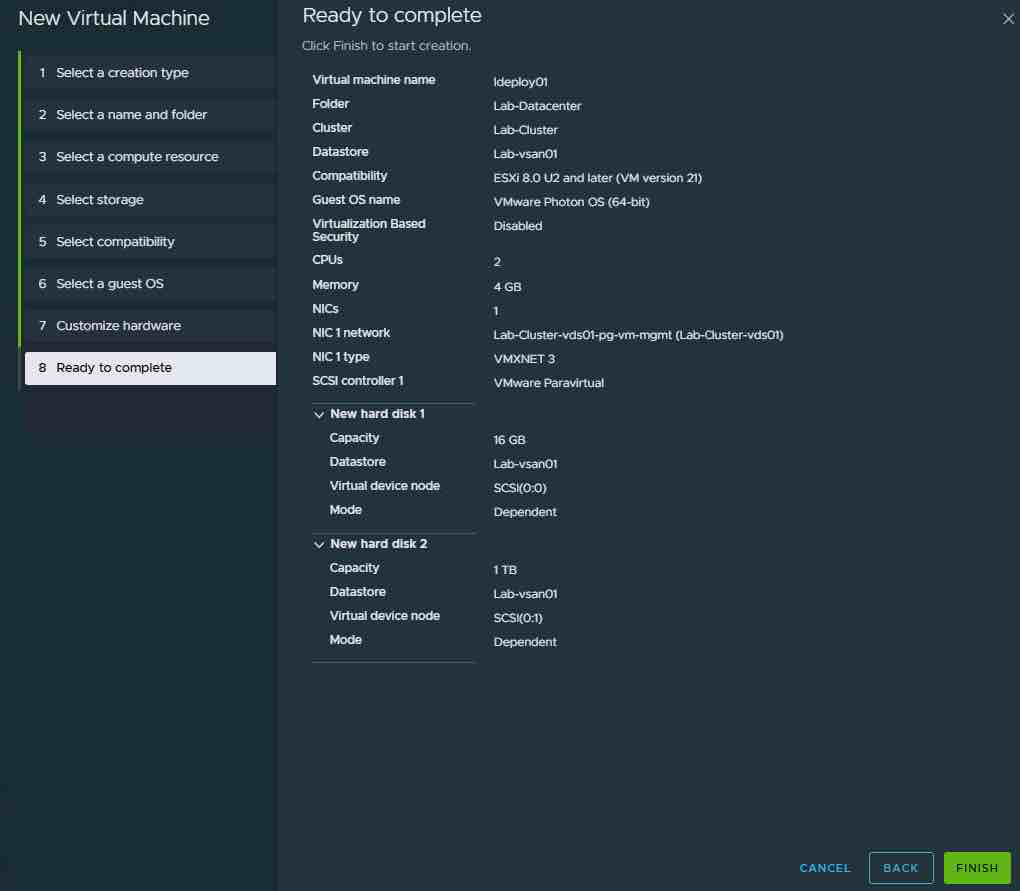Switch to step 4 Select storage
Screen dimensions: 1020x891
pyautogui.click(x=100, y=200)
